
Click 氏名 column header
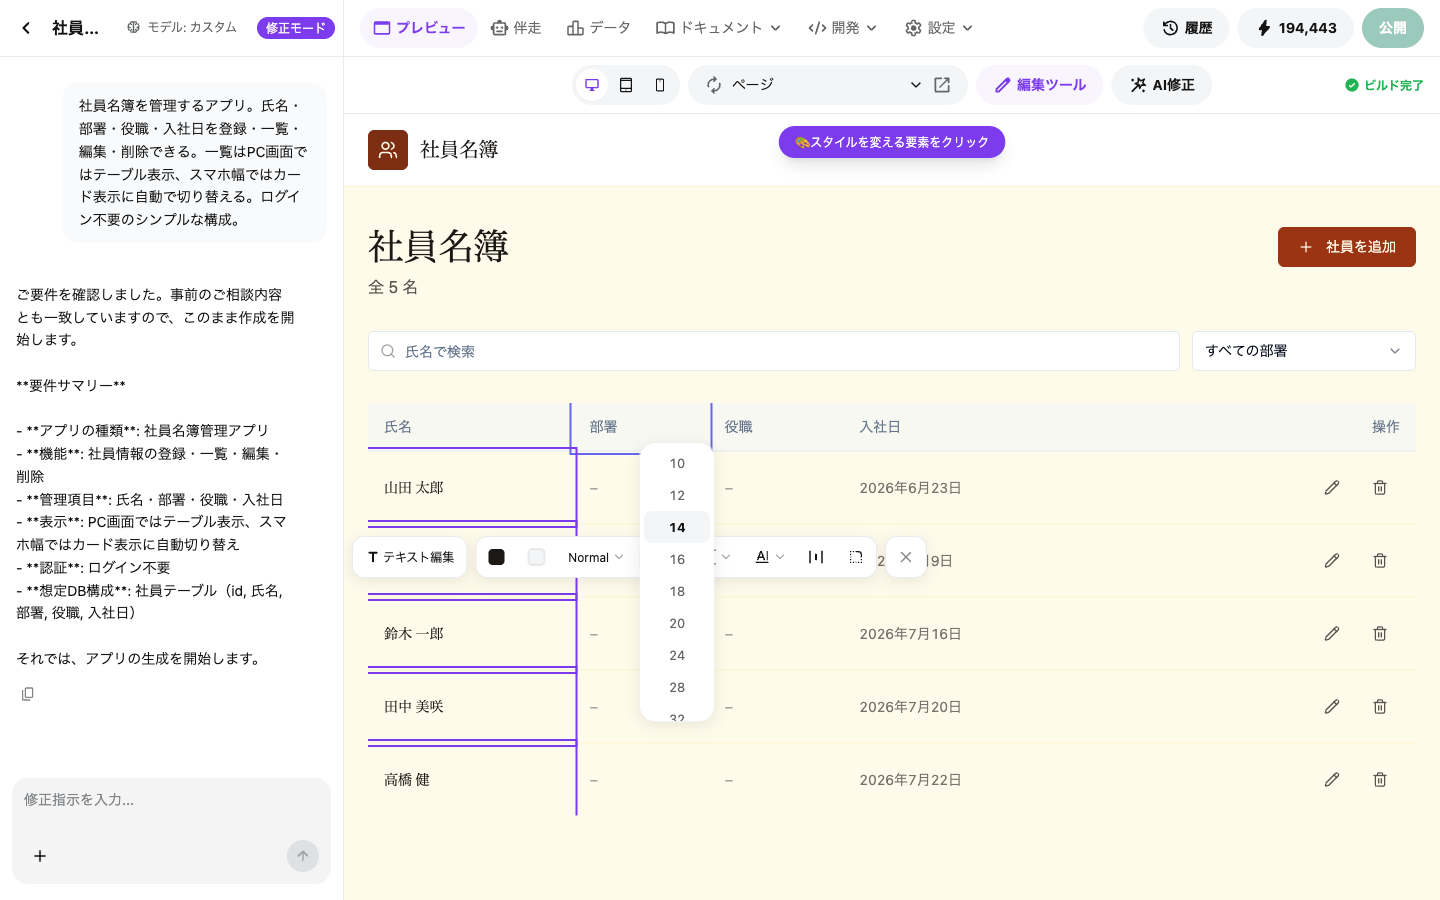click(x=398, y=427)
